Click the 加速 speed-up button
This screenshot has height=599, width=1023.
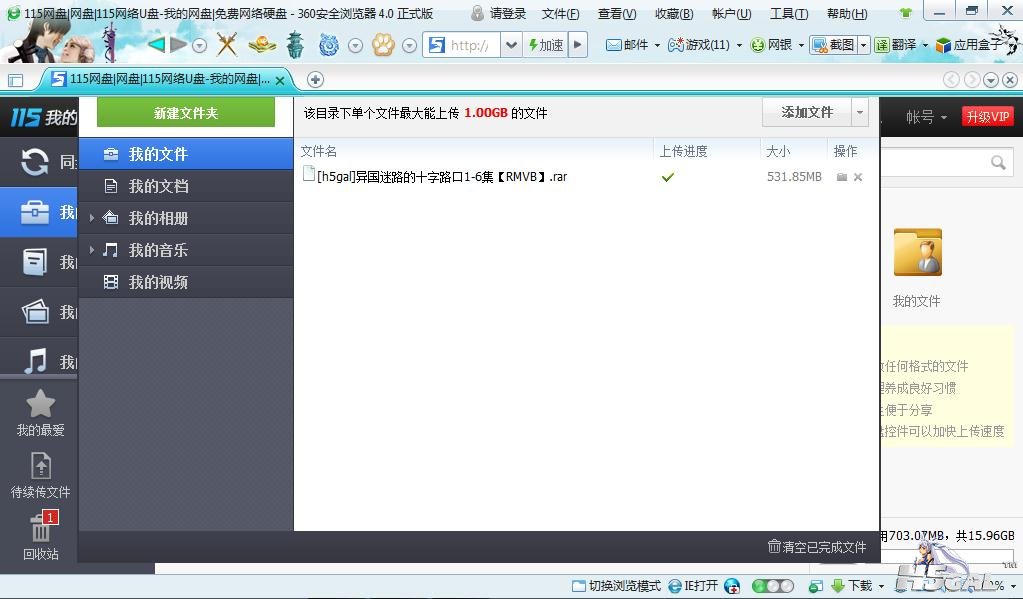pyautogui.click(x=545, y=45)
